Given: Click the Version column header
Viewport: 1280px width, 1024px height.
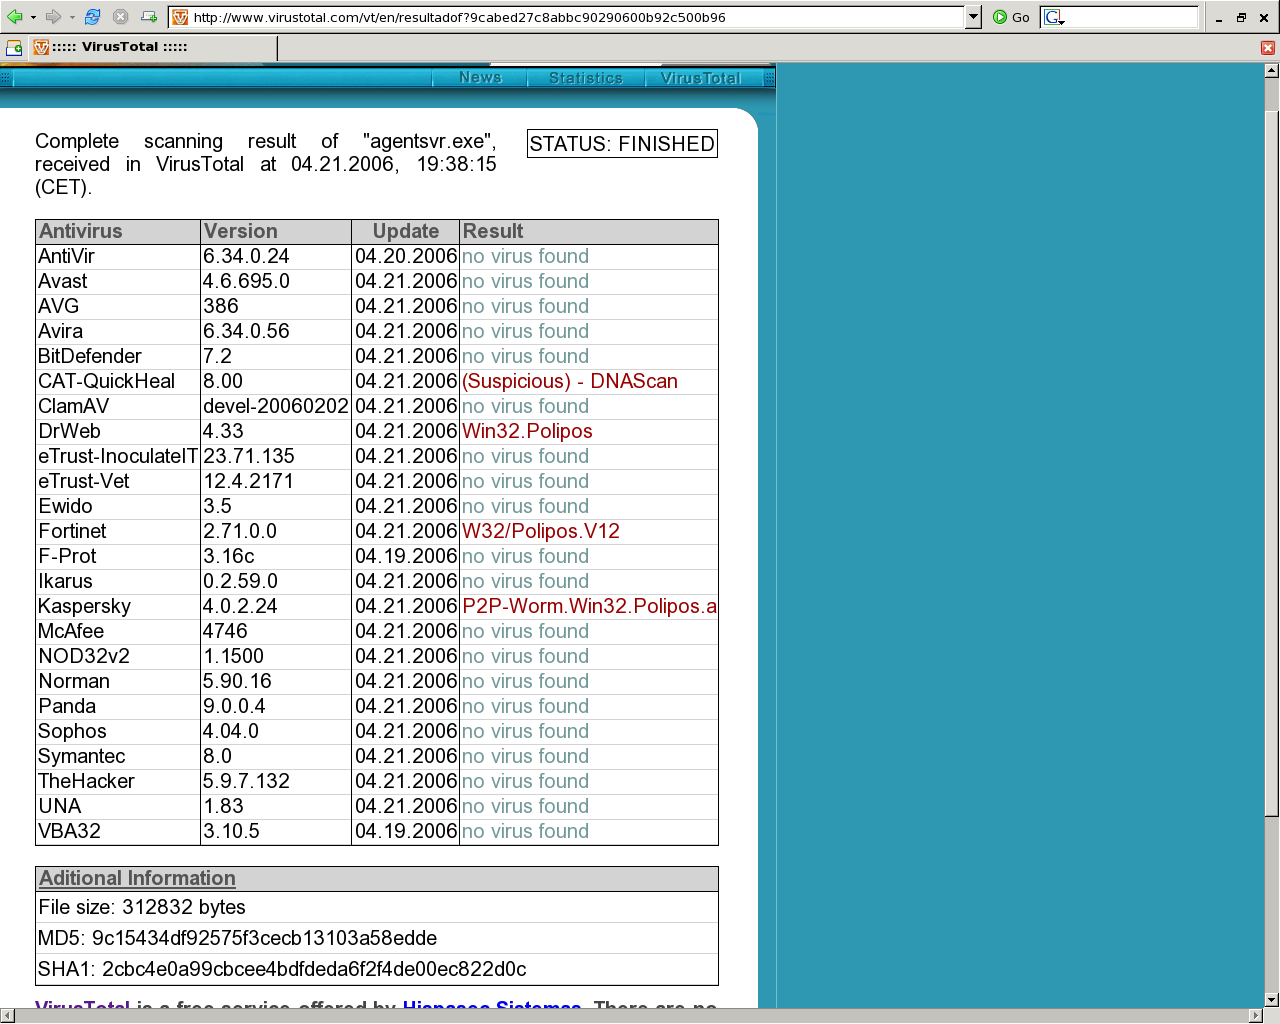Looking at the screenshot, I should click(x=276, y=231).
